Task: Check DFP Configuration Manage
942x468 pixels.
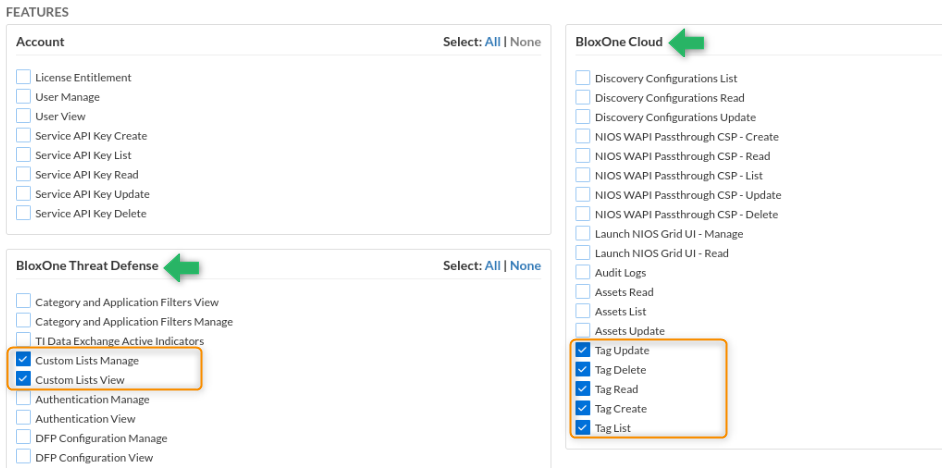Action: tap(24, 438)
